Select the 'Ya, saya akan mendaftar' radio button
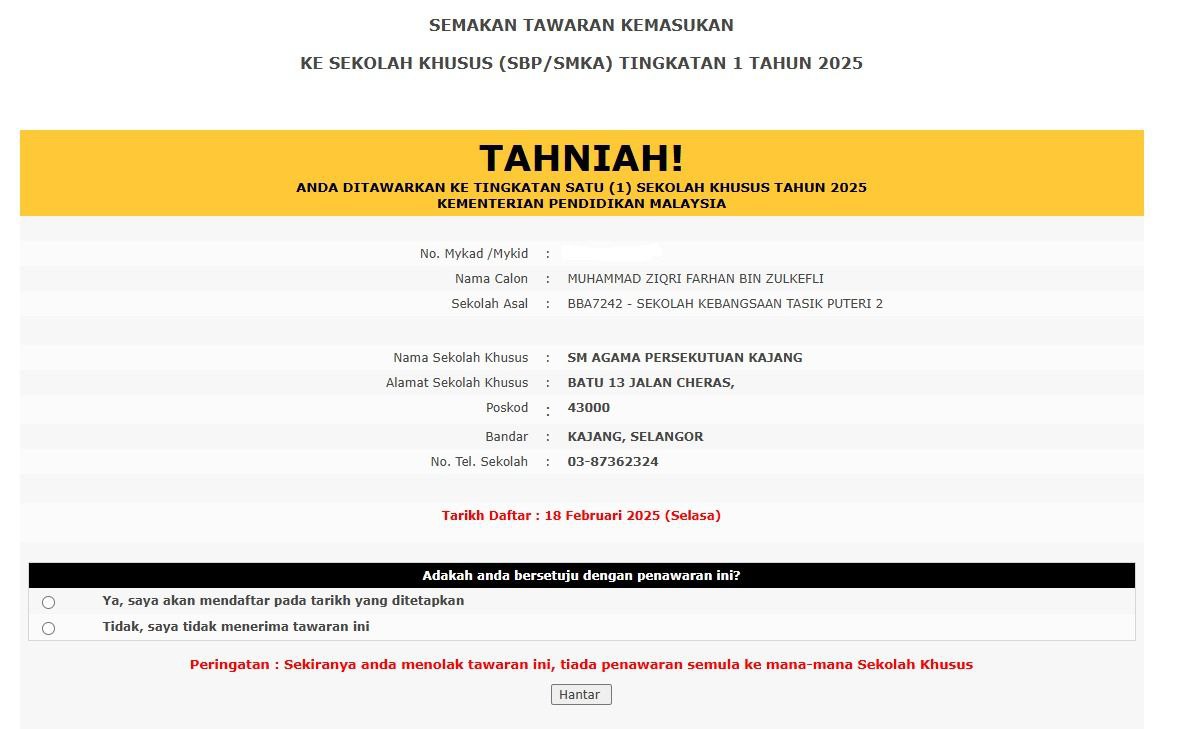1177x729 pixels. [49, 602]
